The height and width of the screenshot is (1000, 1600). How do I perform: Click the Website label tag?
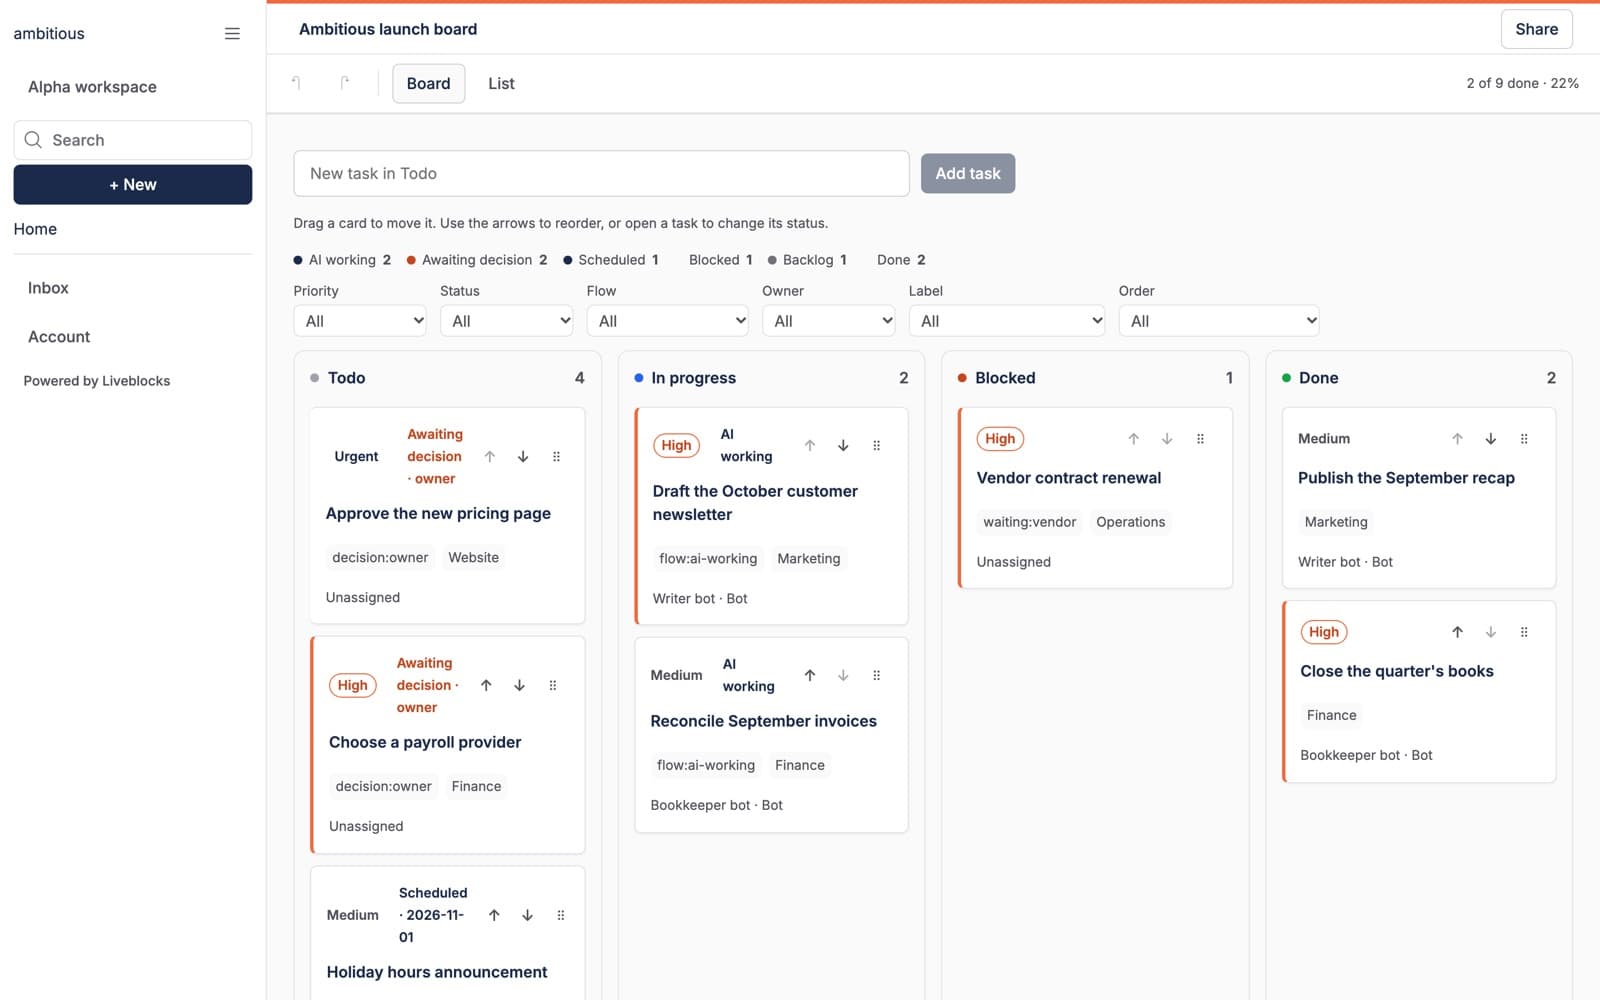[x=474, y=558]
